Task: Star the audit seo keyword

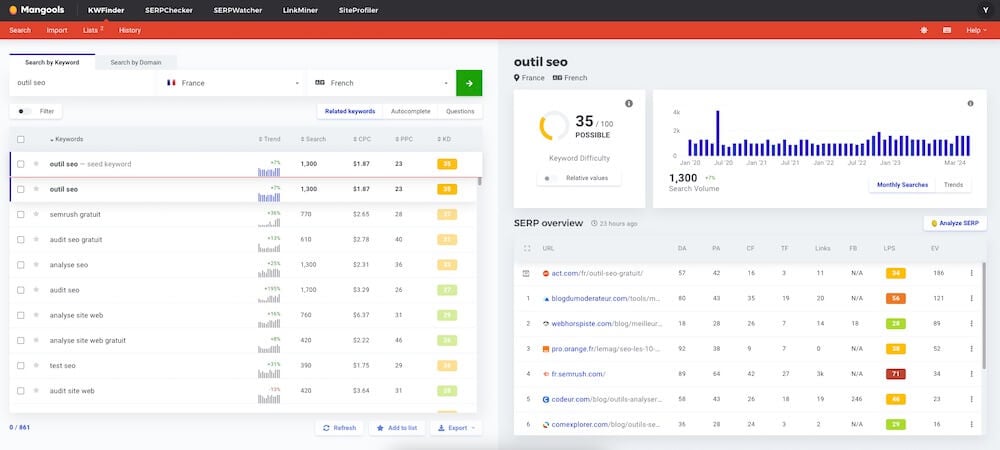Action: click(x=36, y=290)
